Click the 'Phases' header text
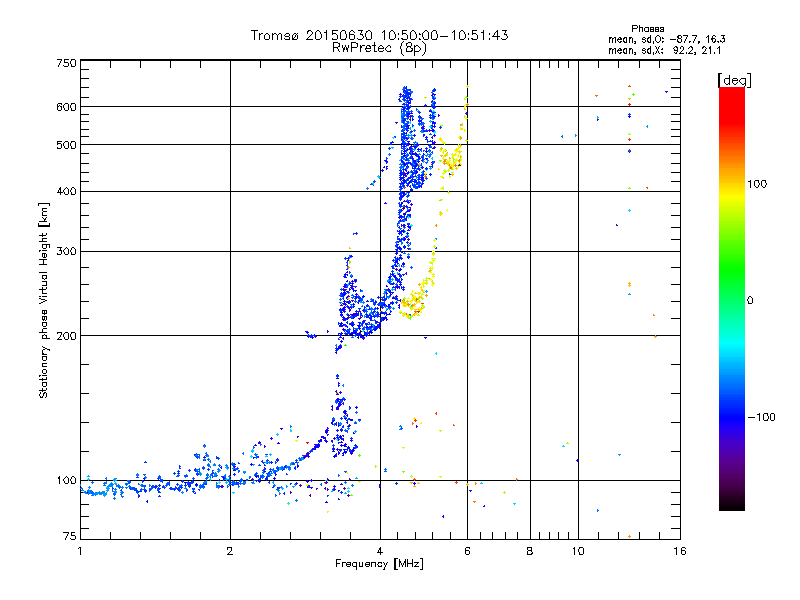The height and width of the screenshot is (600, 800). tap(647, 29)
